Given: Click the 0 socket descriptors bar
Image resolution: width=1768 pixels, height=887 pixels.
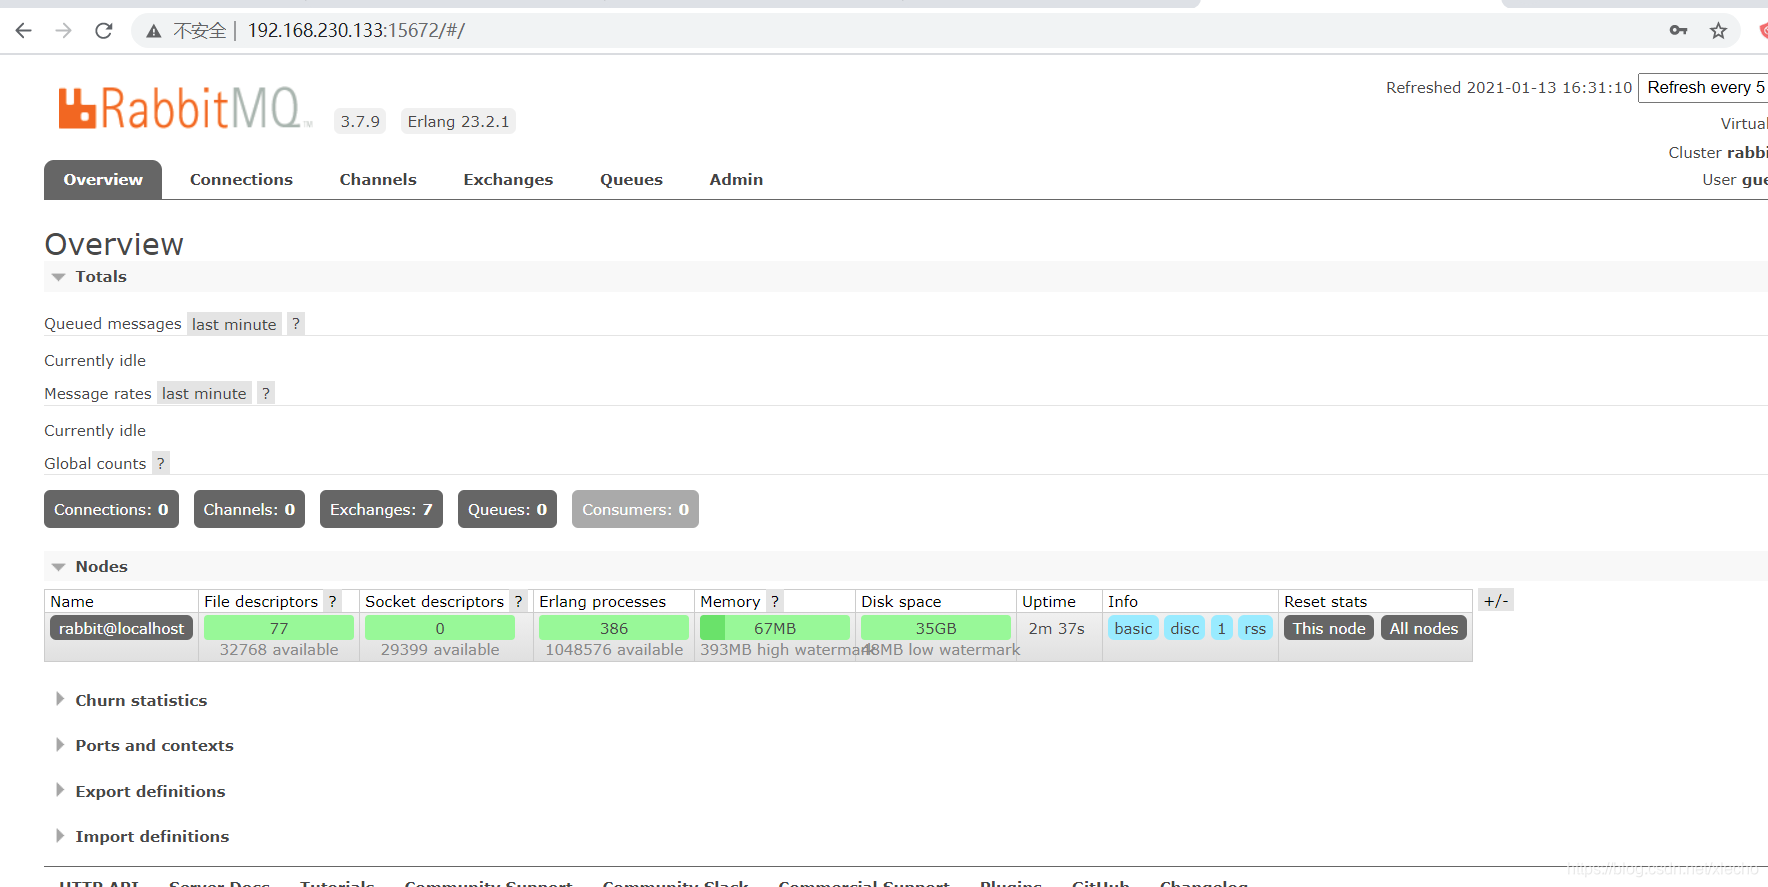Looking at the screenshot, I should pyautogui.click(x=440, y=628).
